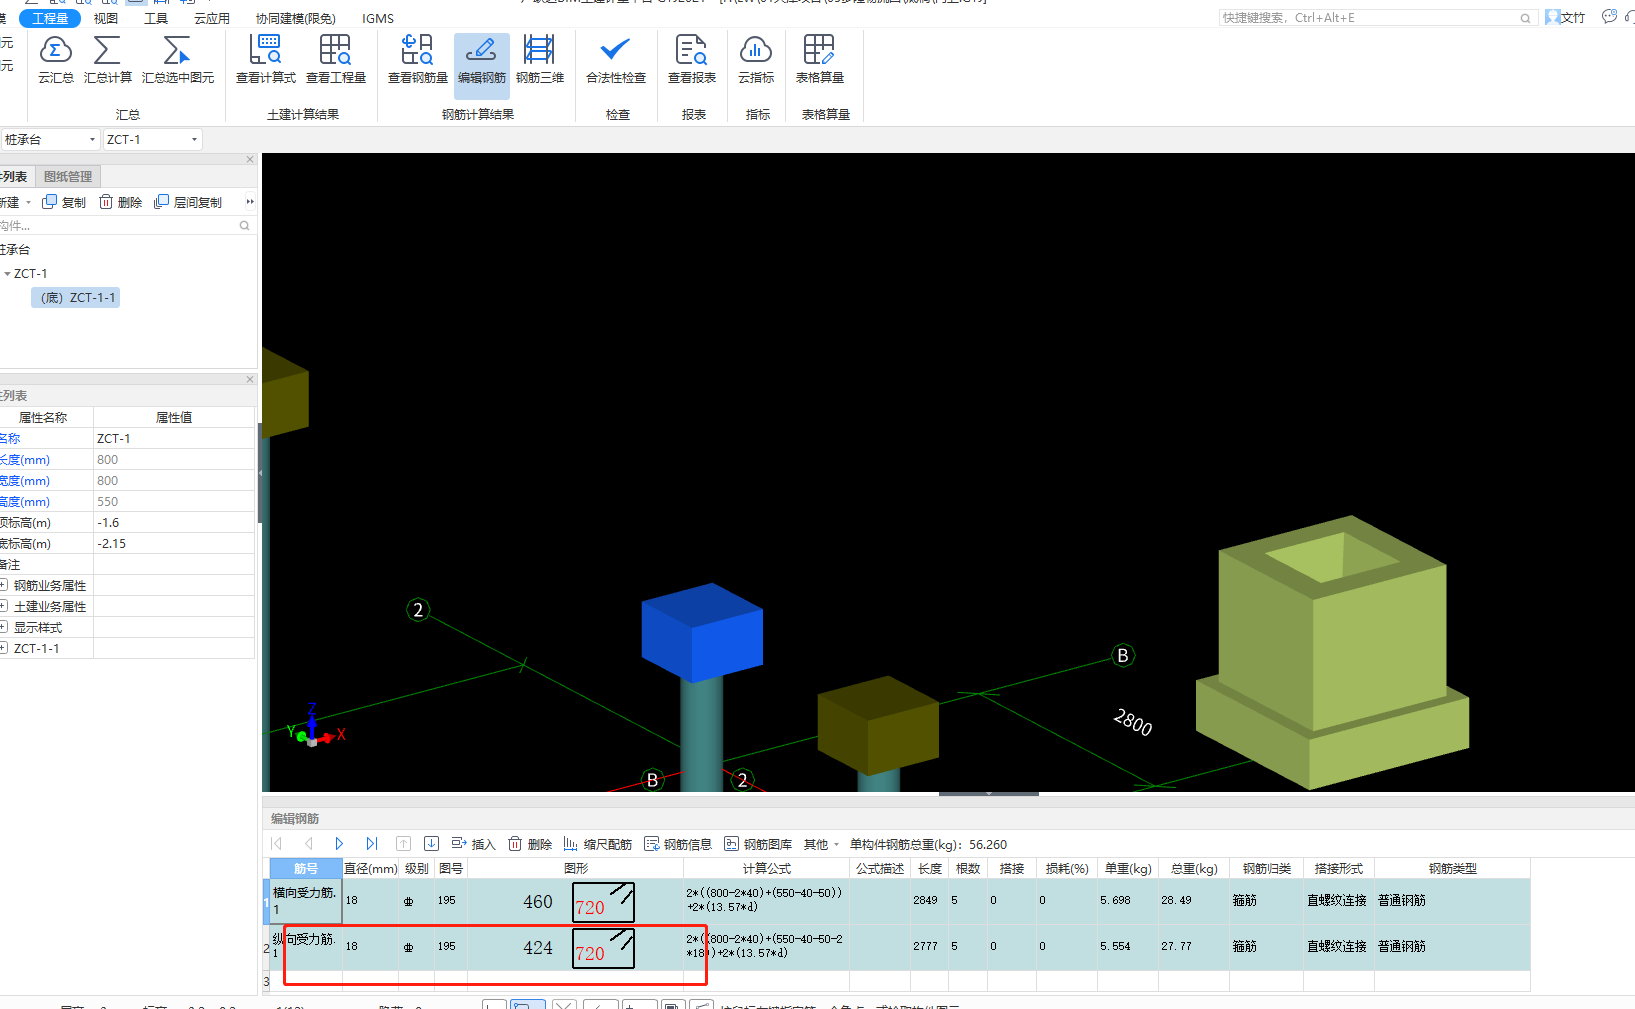
Task: Open 其他 dropdown in rebar editor toolbar
Action: 821,844
